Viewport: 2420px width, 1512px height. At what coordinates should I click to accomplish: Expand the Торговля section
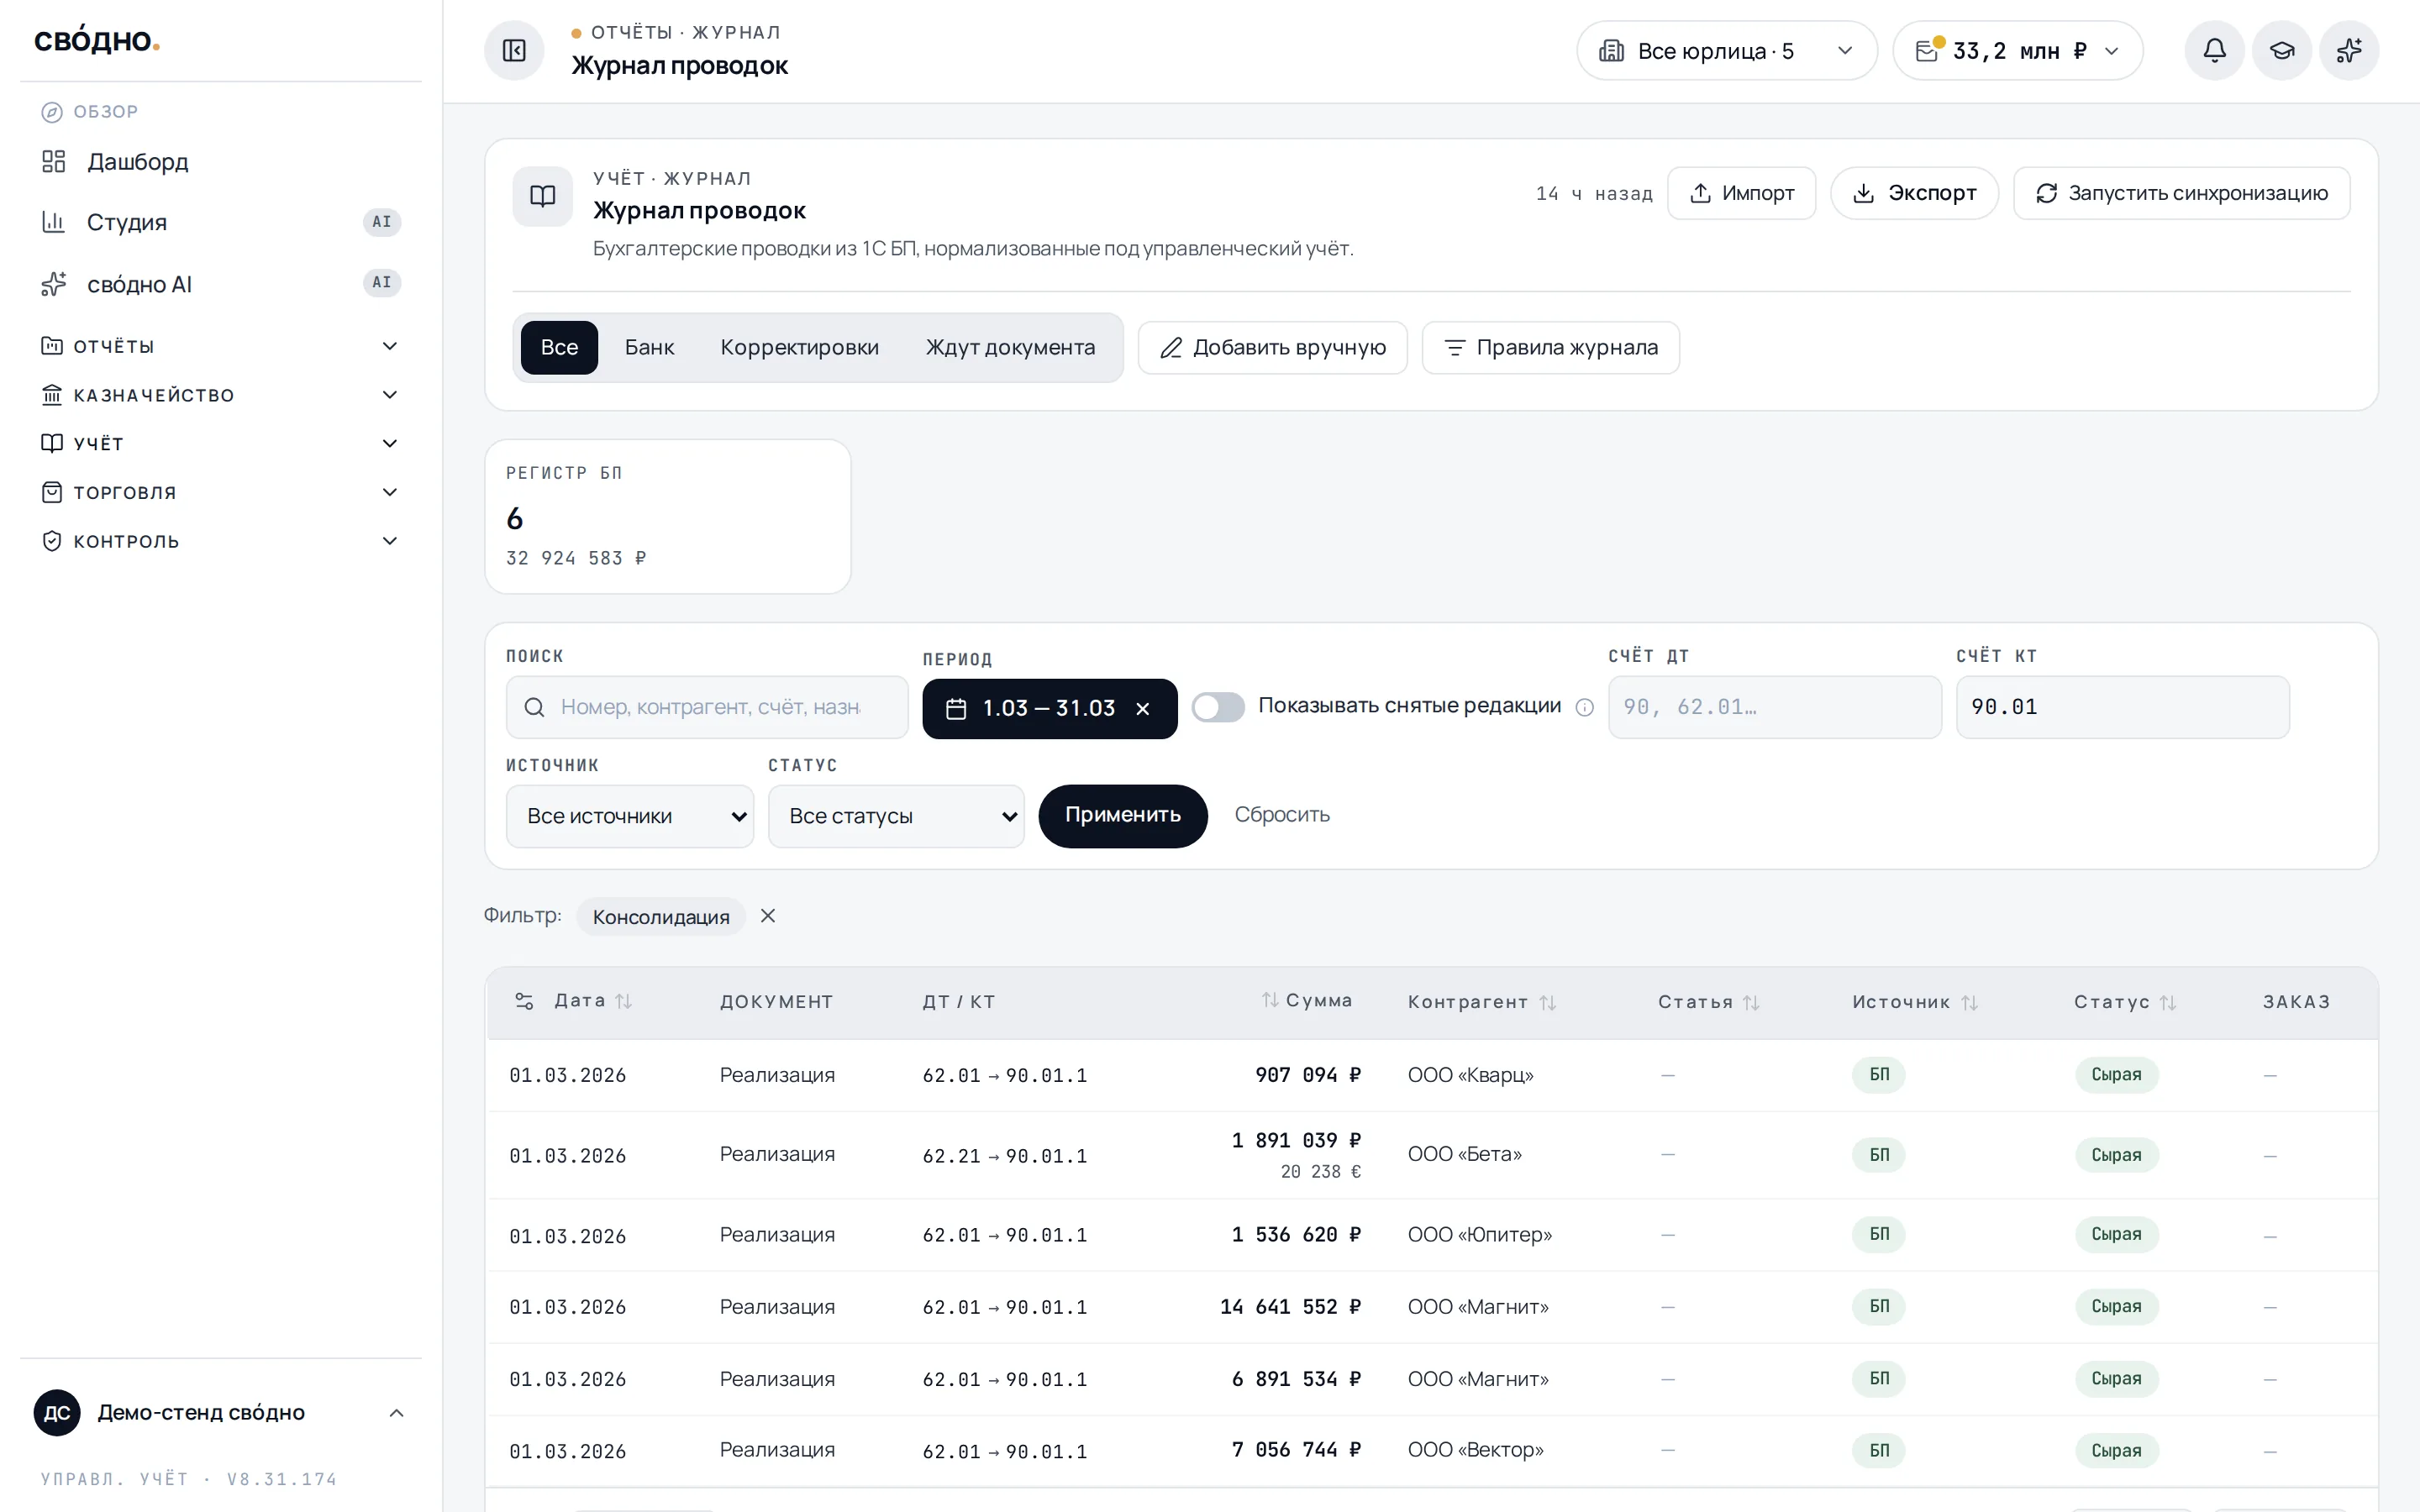coord(220,492)
